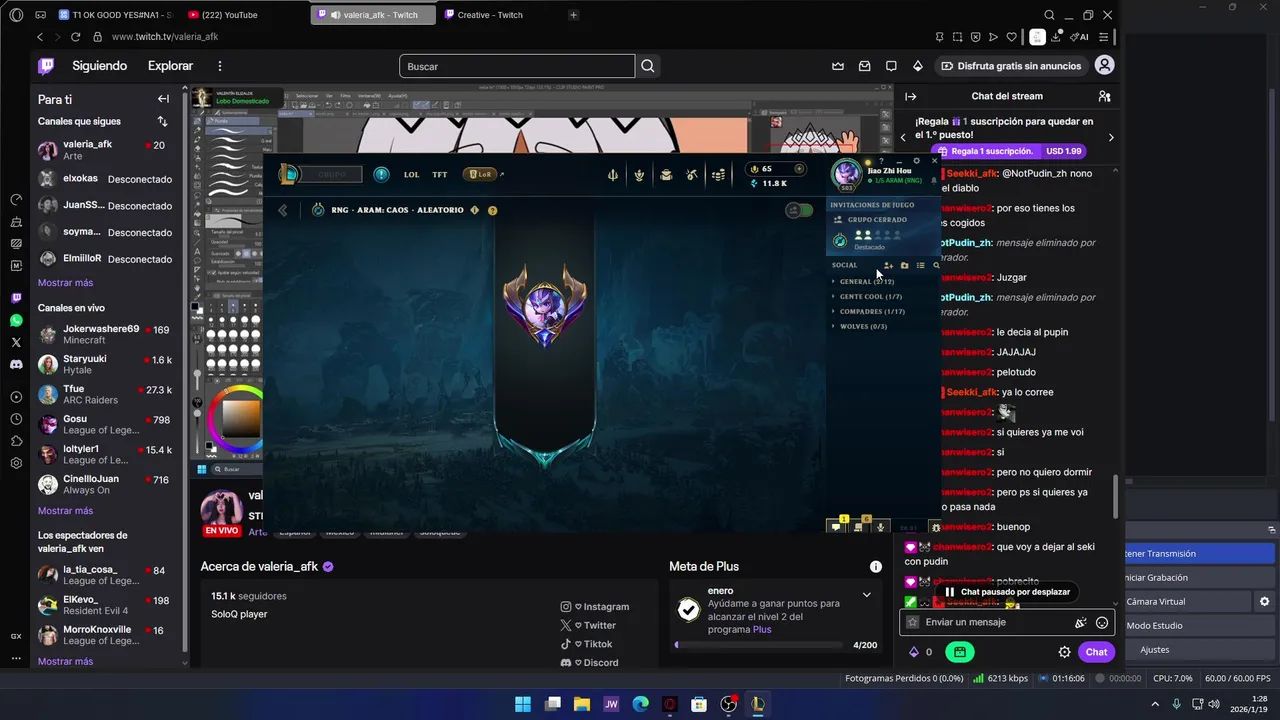
Task: Open the Twitch notifications inbox icon
Action: (x=865, y=66)
